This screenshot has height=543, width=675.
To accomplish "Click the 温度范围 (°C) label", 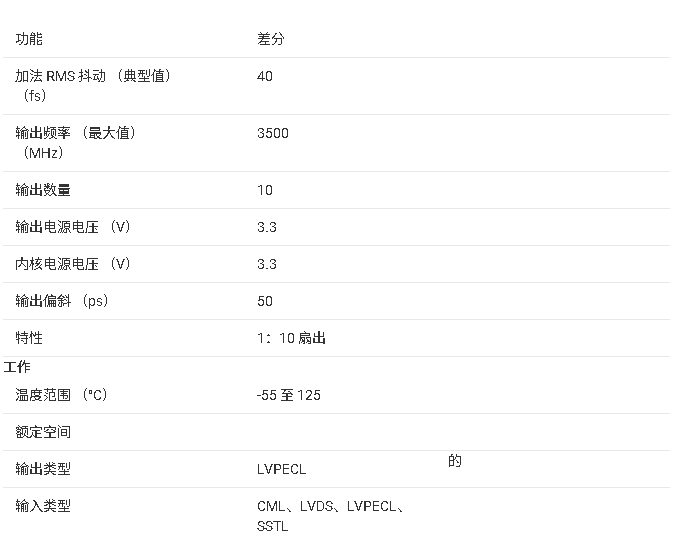I will pos(61,395).
